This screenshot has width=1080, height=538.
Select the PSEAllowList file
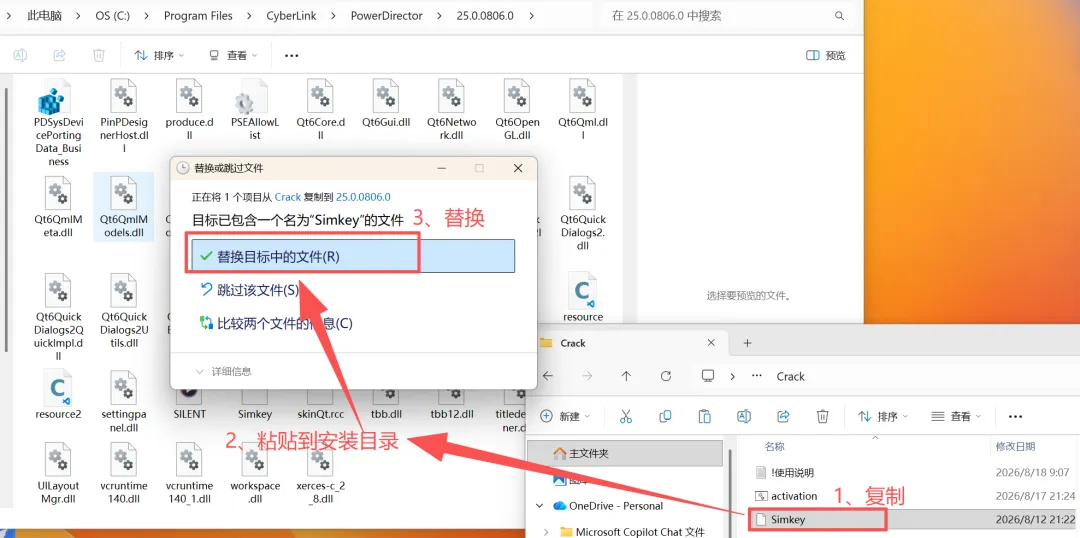pos(254,109)
